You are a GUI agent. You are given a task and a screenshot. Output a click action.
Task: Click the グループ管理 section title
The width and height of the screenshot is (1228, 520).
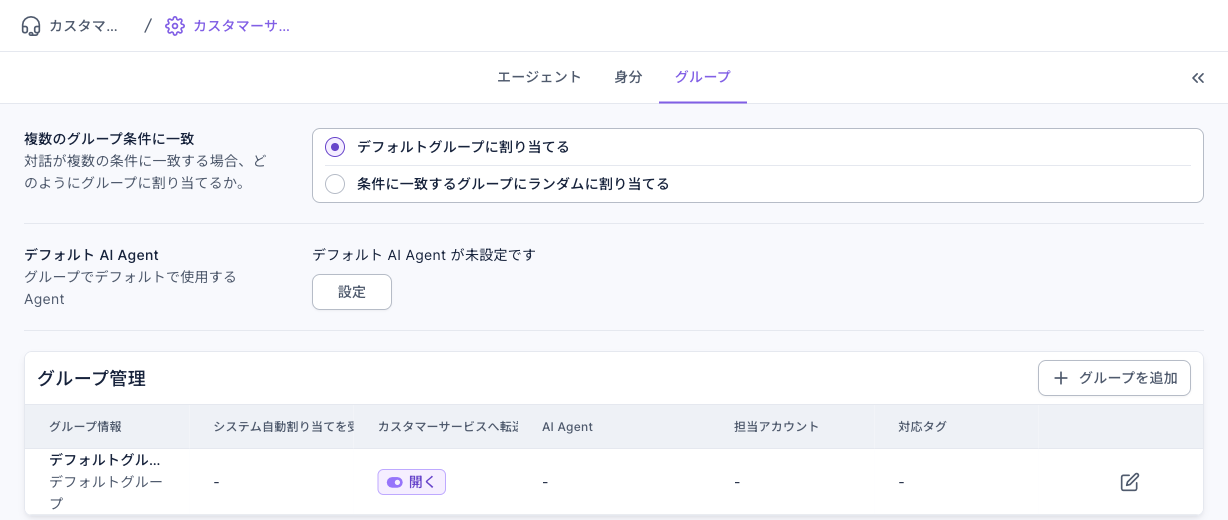pyautogui.click(x=91, y=378)
